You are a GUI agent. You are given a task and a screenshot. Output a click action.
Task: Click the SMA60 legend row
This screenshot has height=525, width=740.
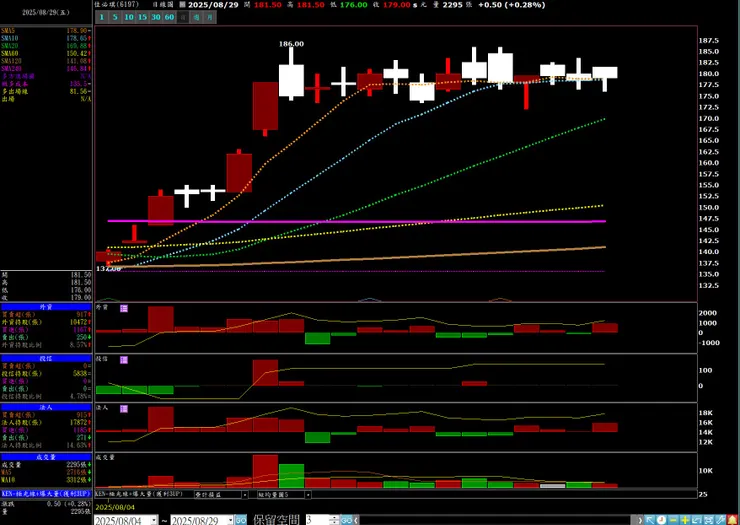click(x=46, y=53)
